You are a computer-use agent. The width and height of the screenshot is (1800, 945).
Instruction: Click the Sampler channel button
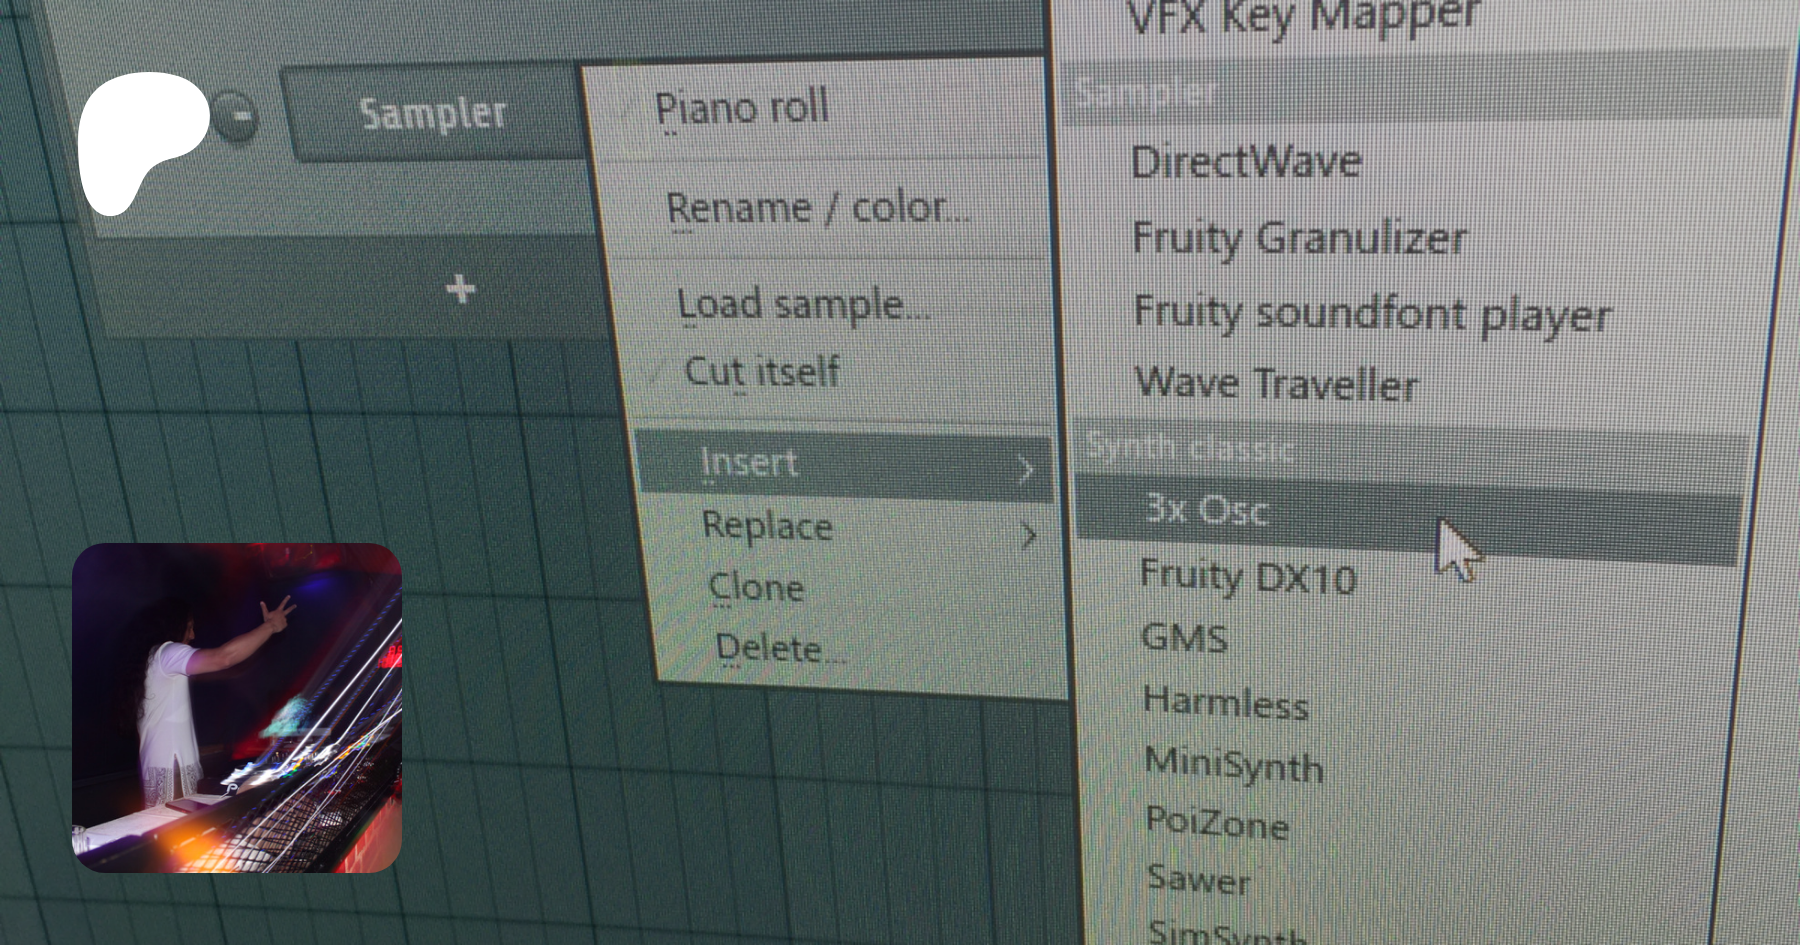(432, 113)
